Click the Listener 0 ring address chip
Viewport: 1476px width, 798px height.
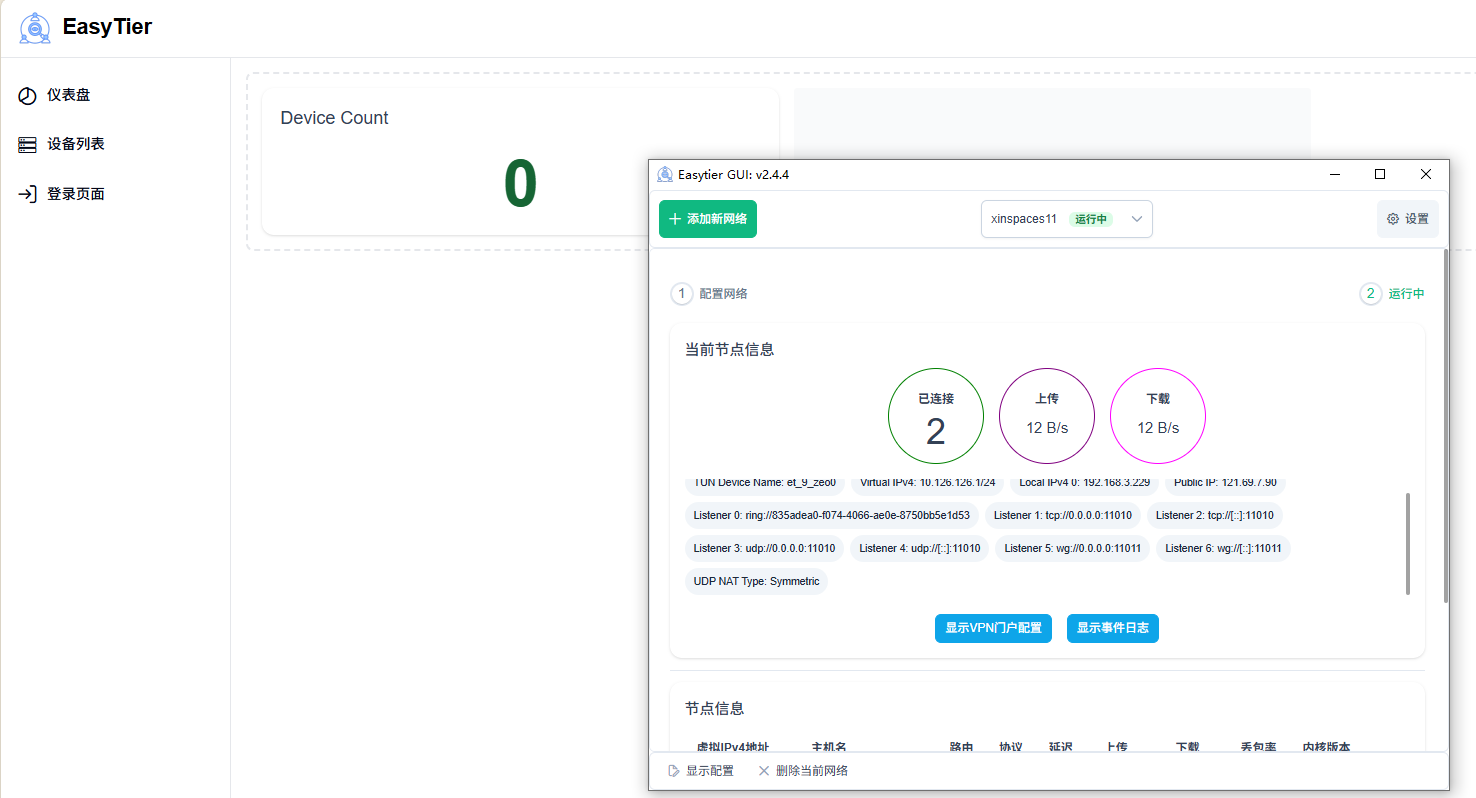832,516
